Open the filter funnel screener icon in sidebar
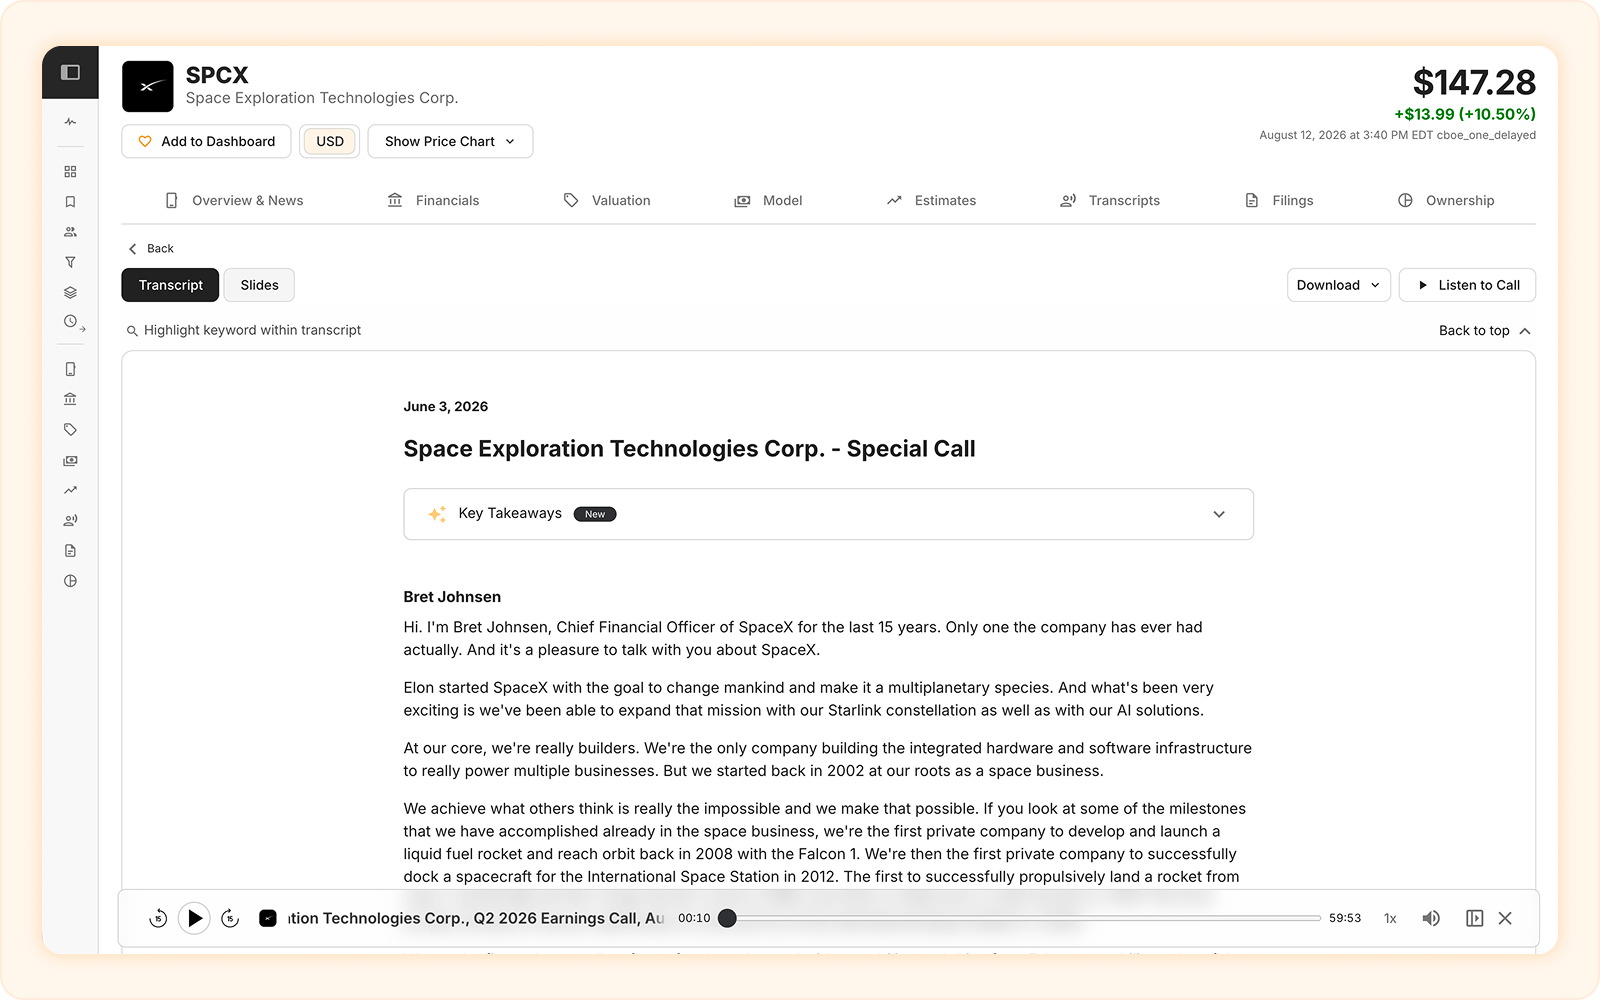 coord(70,262)
